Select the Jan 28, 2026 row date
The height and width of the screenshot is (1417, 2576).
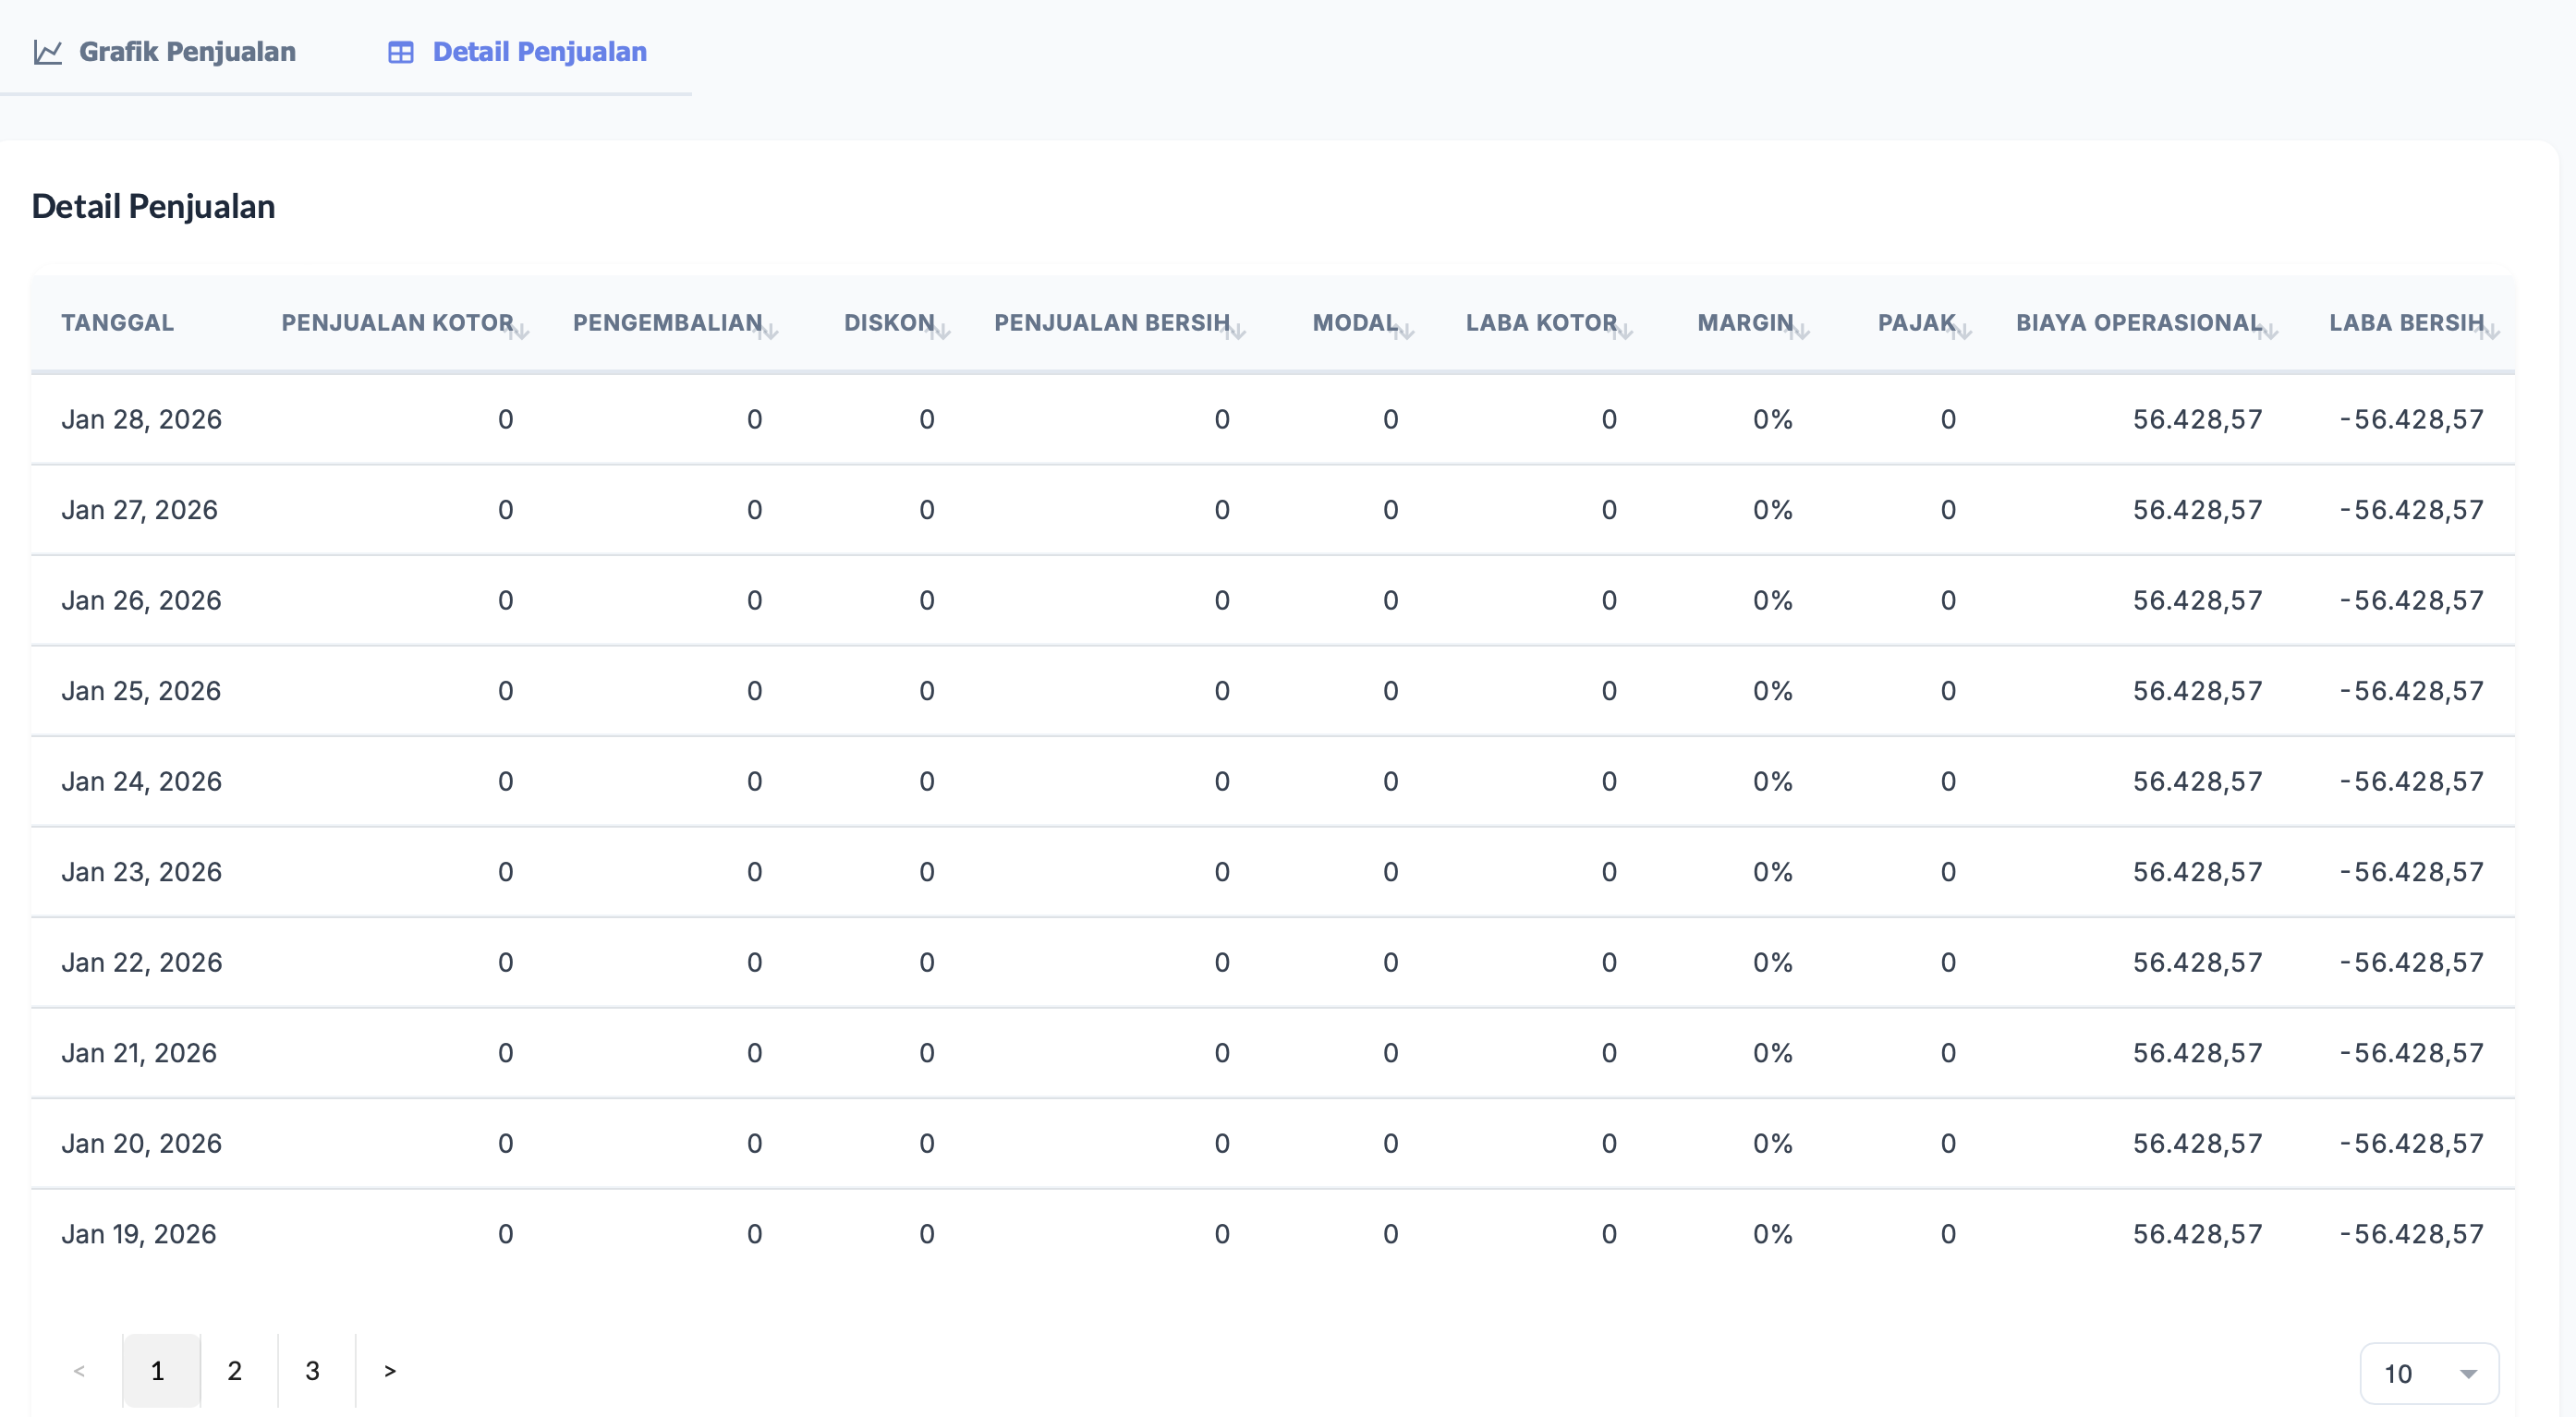click(x=141, y=419)
